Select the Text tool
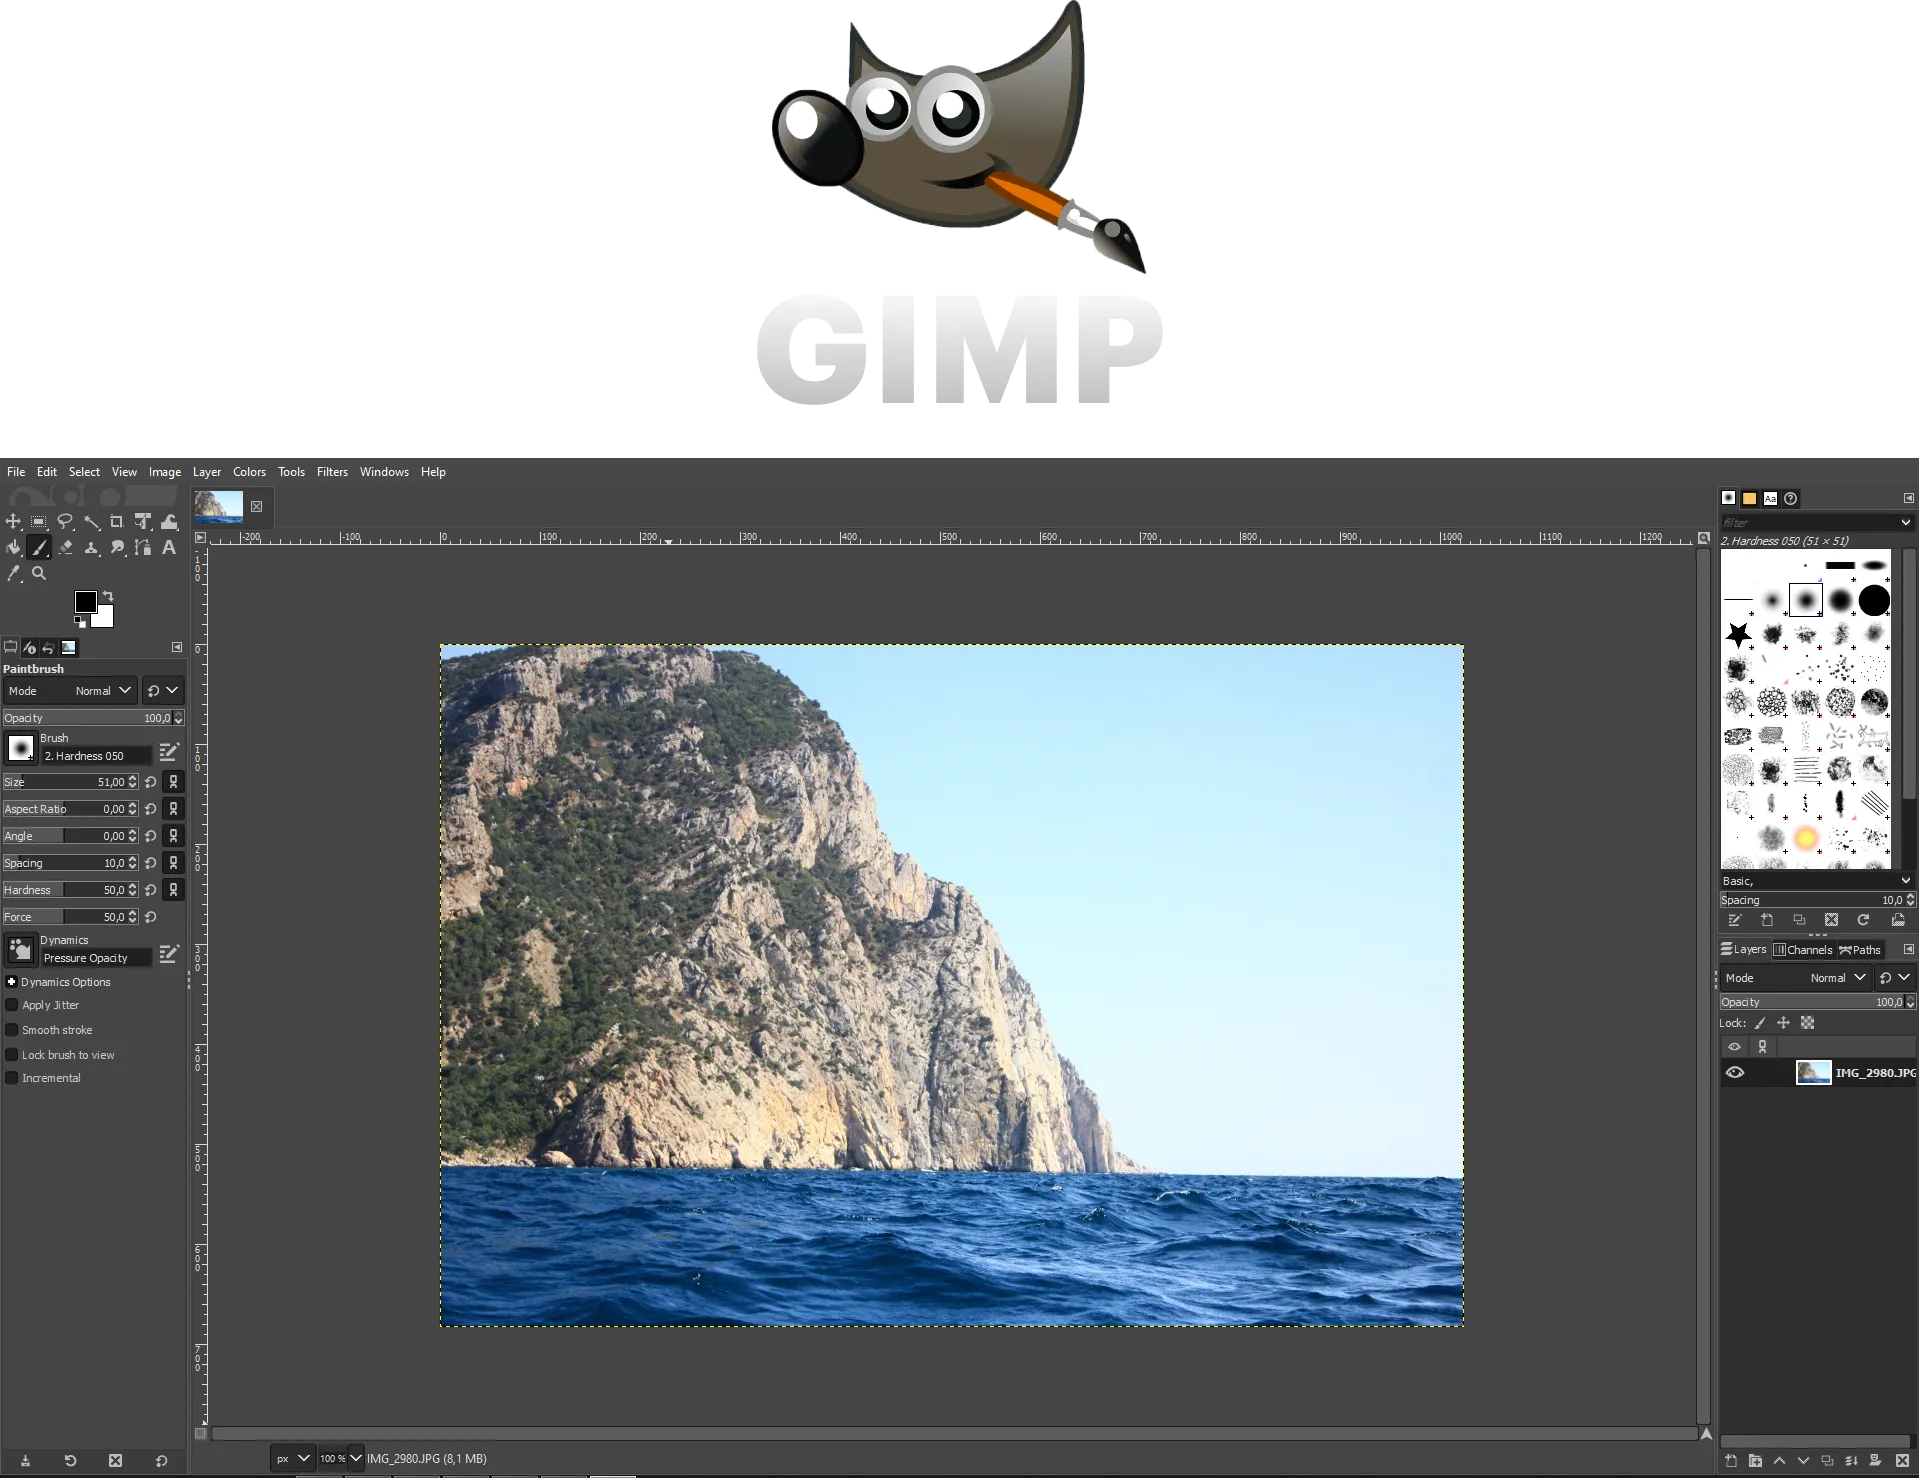 [169, 547]
